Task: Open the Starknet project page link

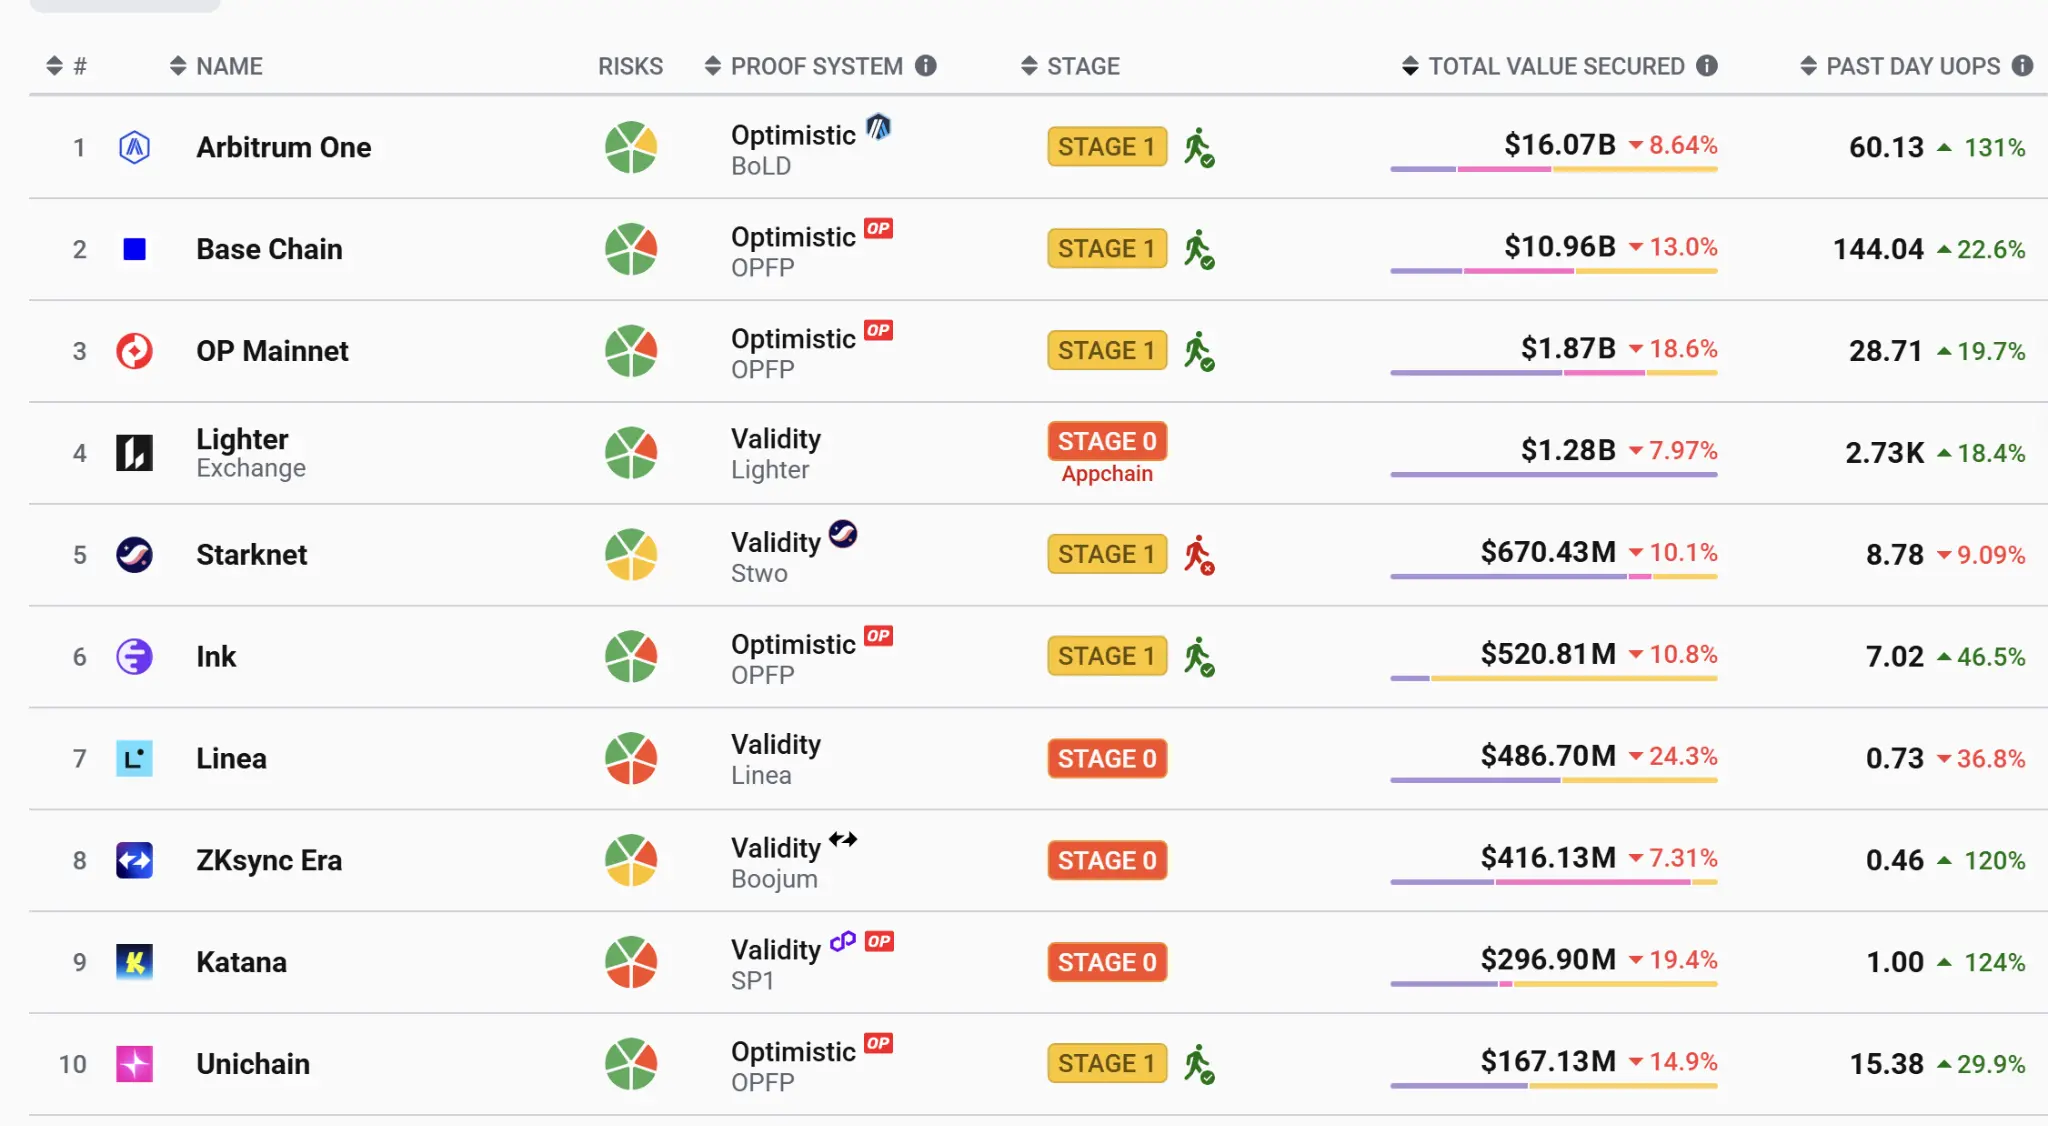Action: (x=252, y=554)
